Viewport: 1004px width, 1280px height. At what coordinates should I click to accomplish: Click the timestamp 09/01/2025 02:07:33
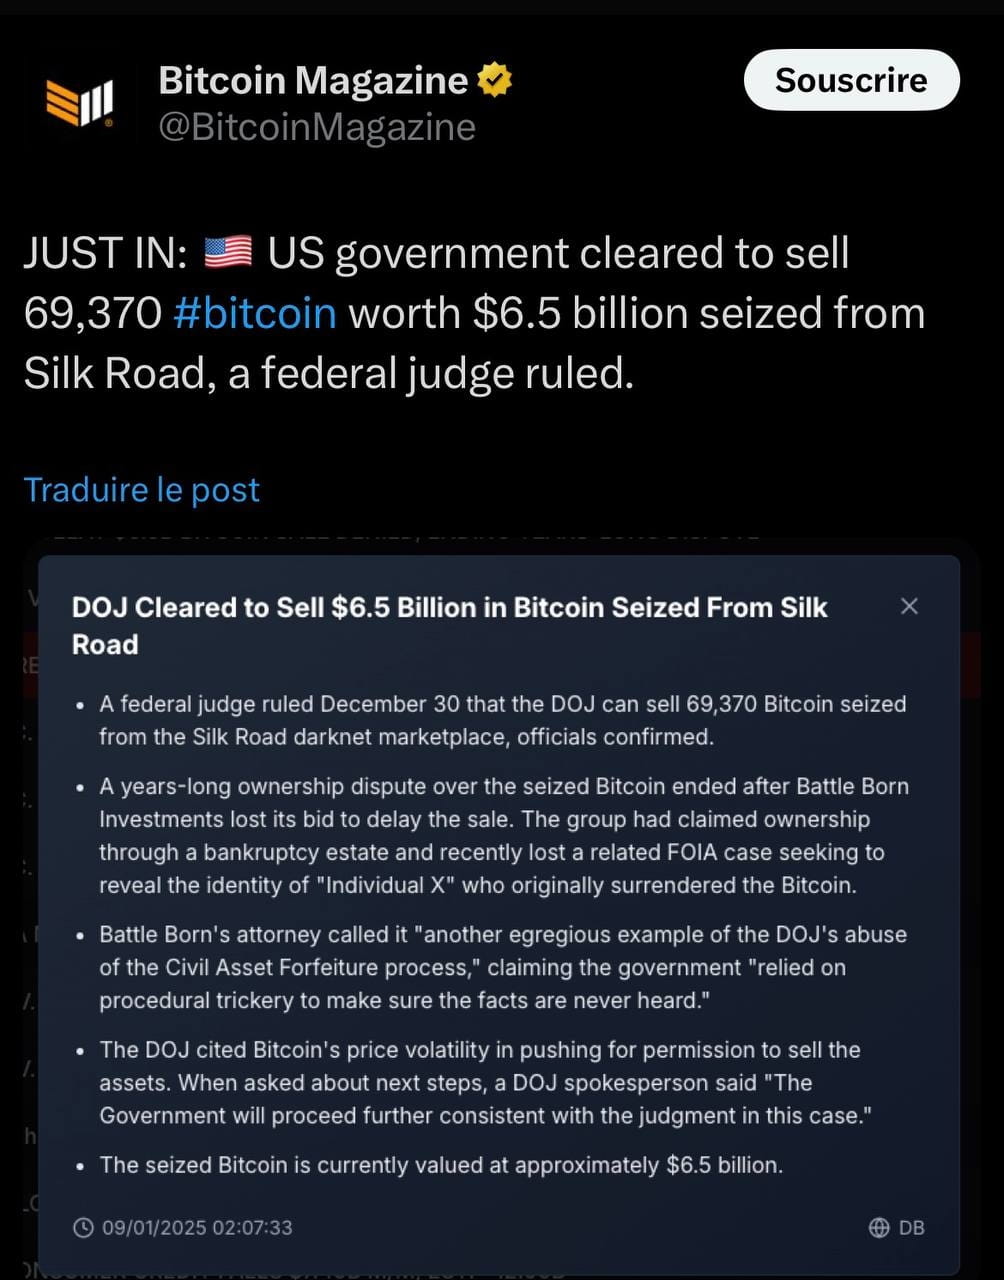(x=196, y=1227)
